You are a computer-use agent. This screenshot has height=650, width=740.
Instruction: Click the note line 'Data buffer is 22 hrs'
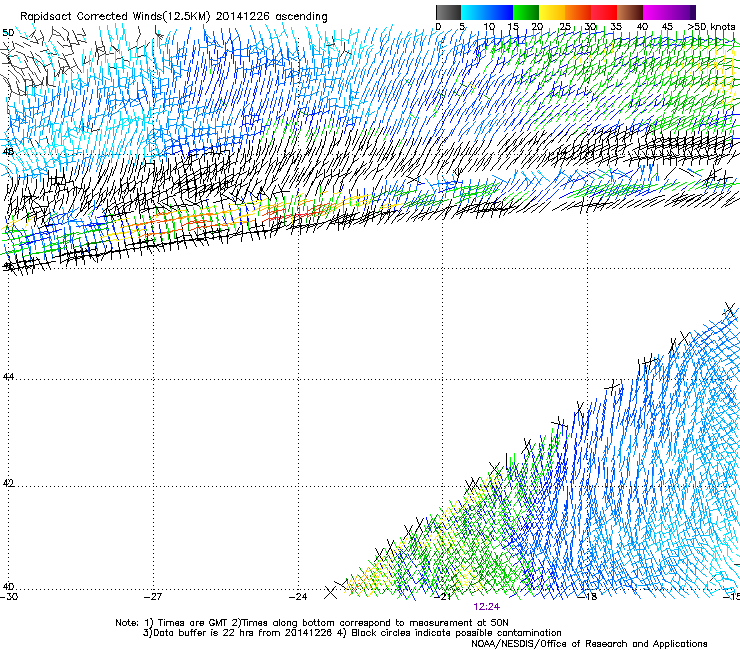tap(204, 633)
